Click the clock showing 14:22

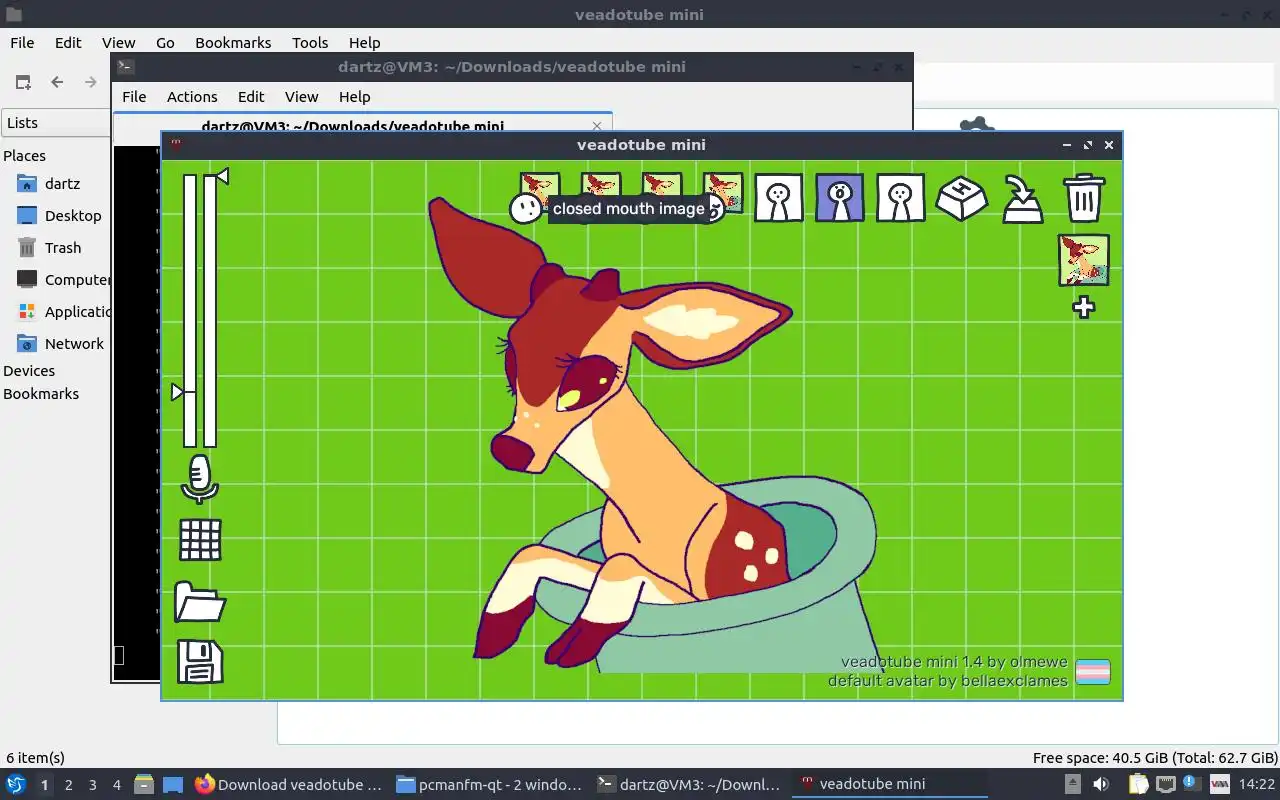pyautogui.click(x=1256, y=785)
